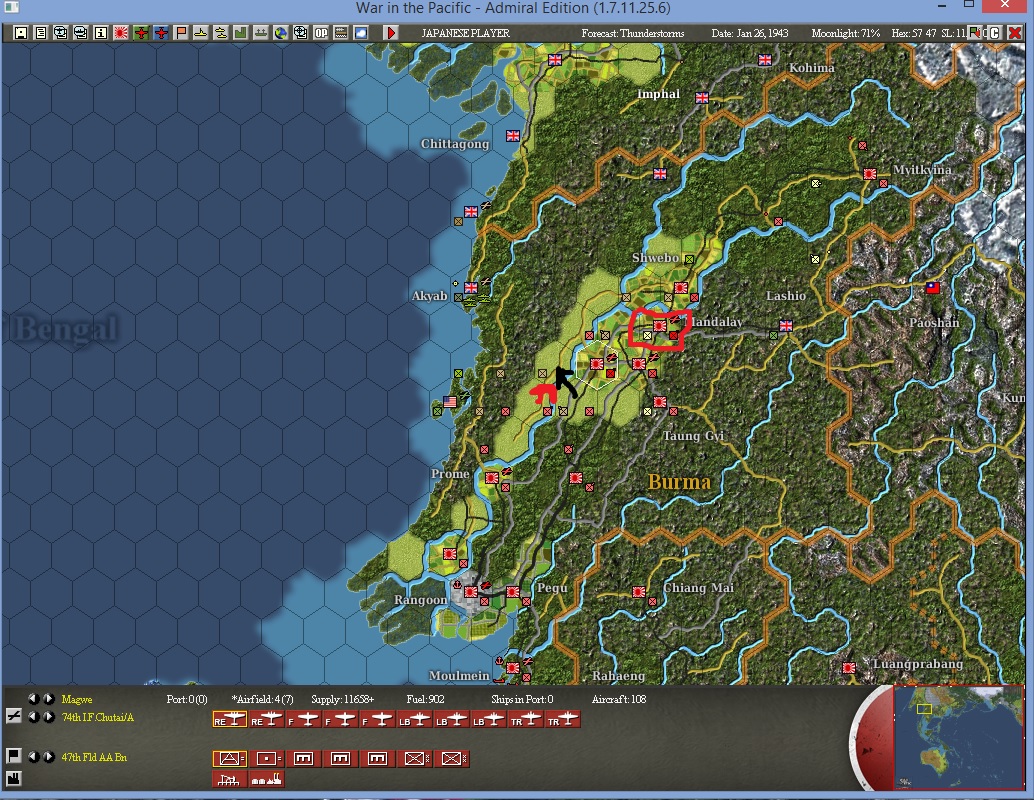Next ground unit arrow beside 47th Fld AA Bn

(48, 756)
